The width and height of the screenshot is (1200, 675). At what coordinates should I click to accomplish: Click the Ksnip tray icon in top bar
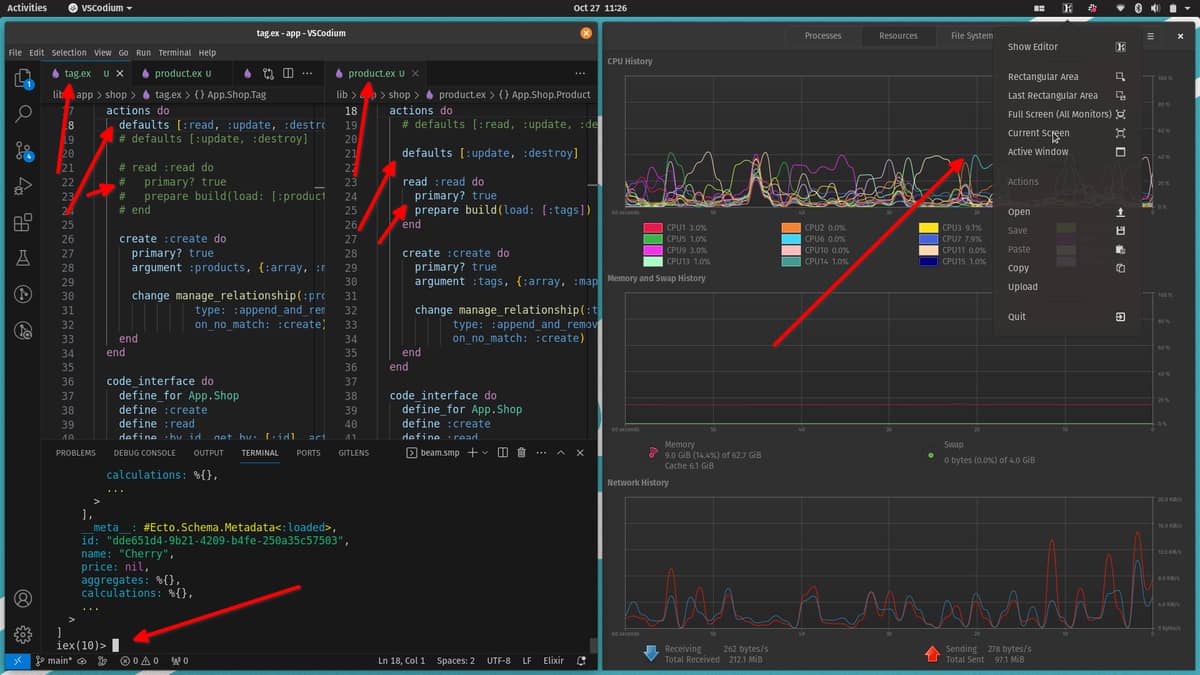(1067, 8)
